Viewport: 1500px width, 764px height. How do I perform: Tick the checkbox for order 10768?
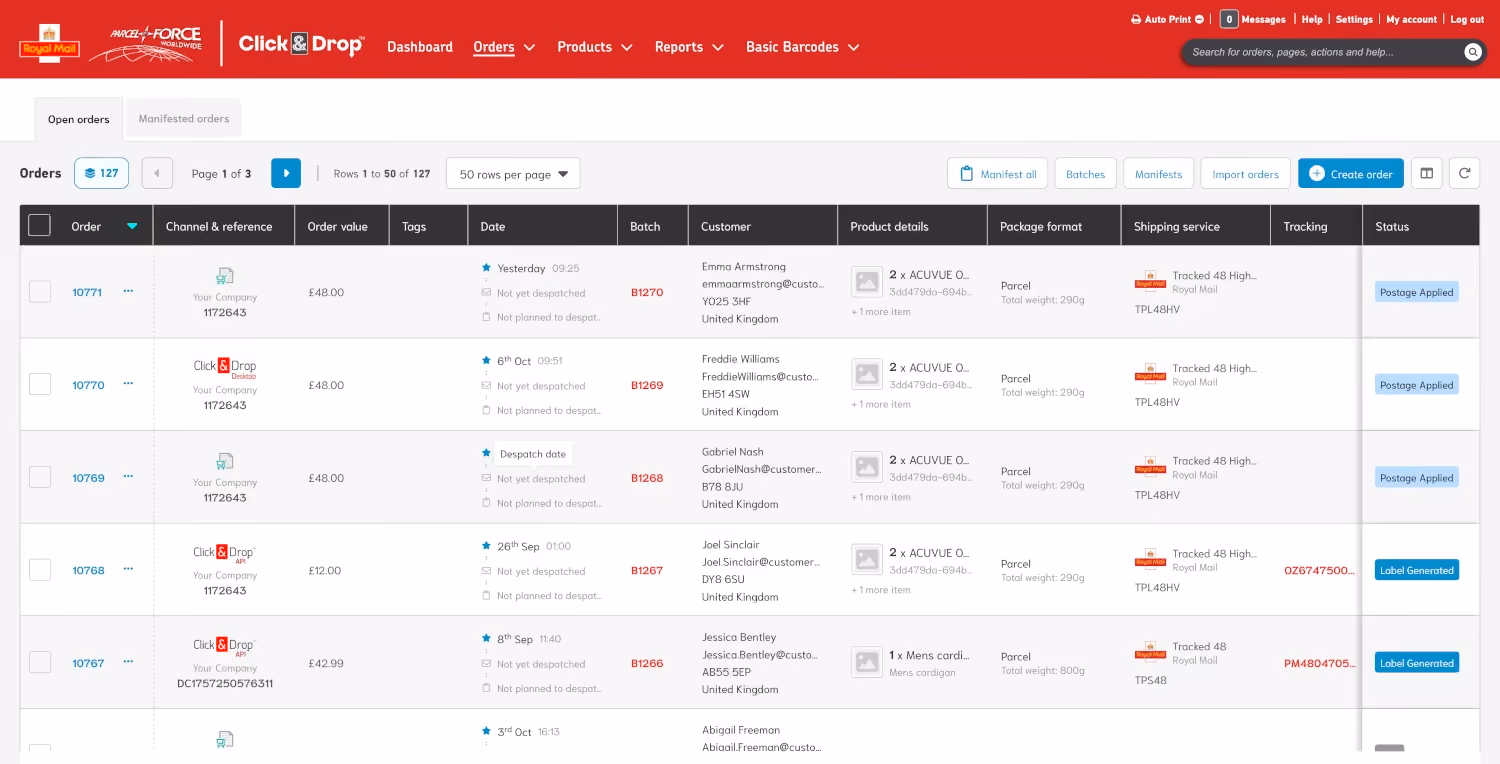(40, 570)
